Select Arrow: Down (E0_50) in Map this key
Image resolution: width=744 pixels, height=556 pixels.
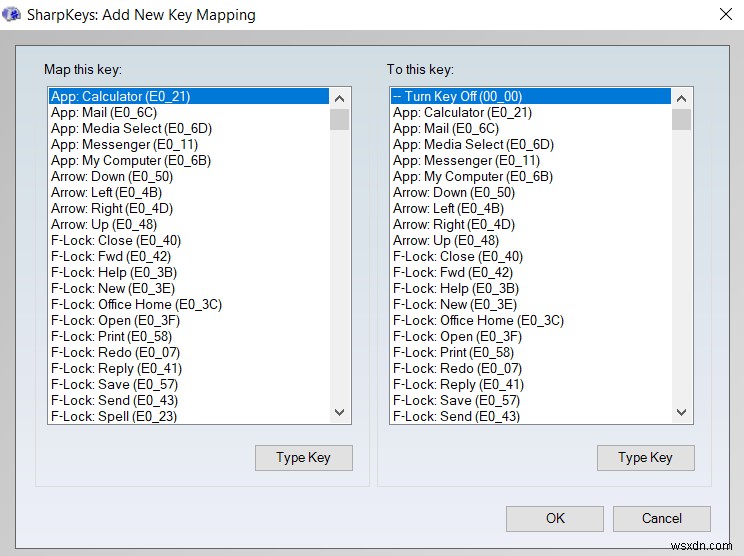pos(189,176)
